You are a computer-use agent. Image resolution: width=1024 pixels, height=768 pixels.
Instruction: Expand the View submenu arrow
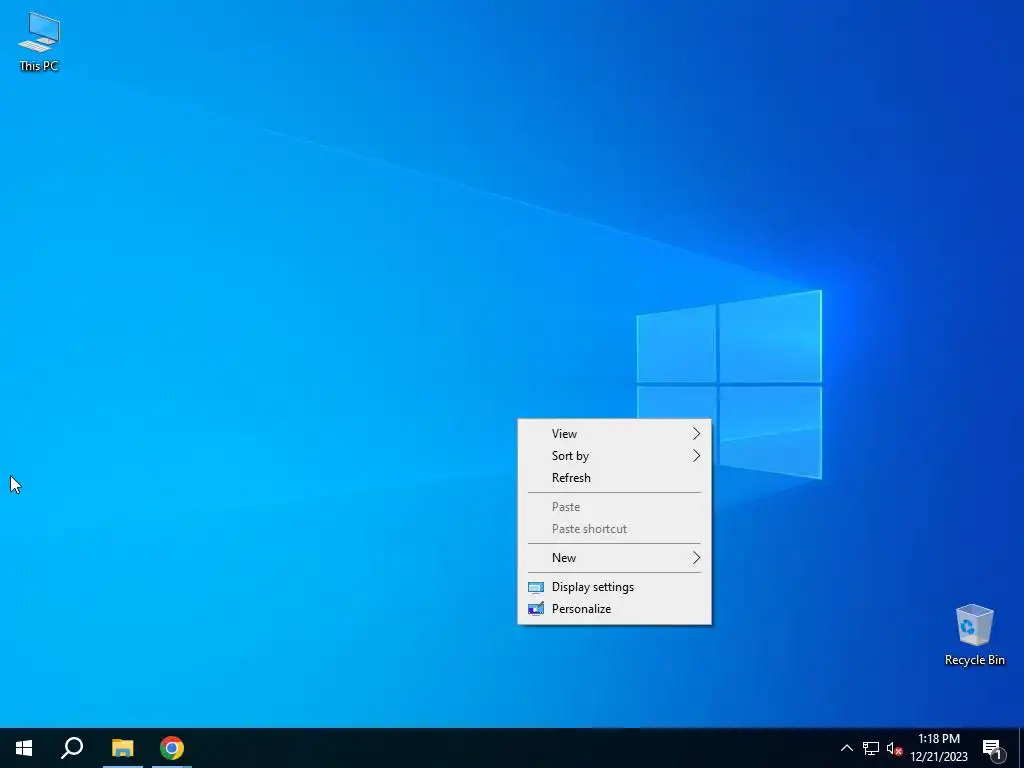tap(696, 434)
